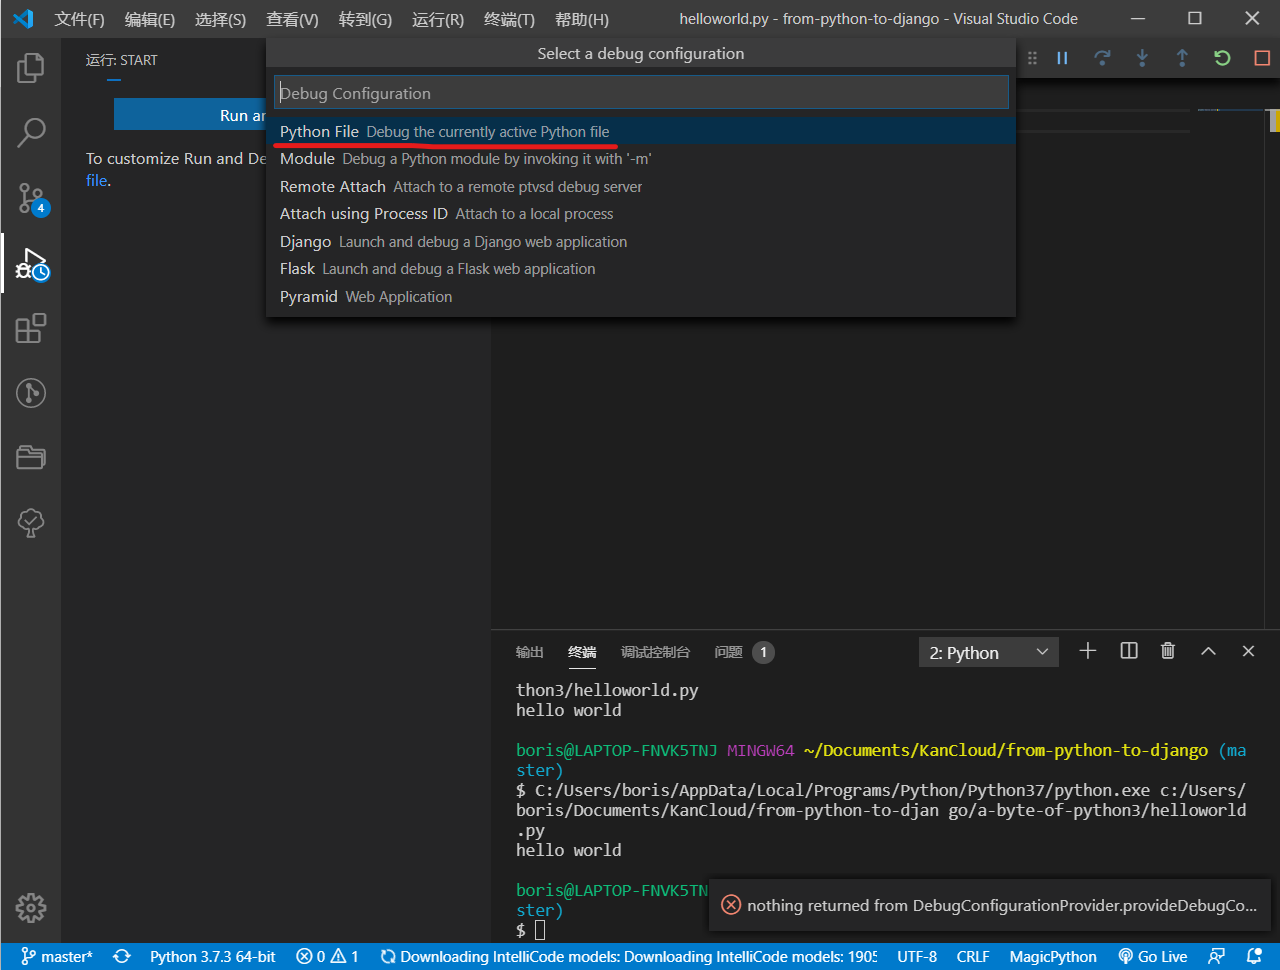Change CRLF end of line sequence
This screenshot has width=1280, height=970.
(973, 956)
